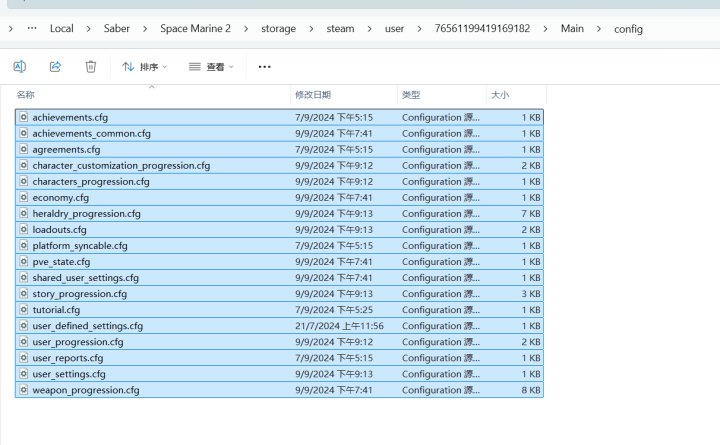This screenshot has height=445, width=720.
Task: Click the file icon beside achievements.cfg
Action: point(23,117)
